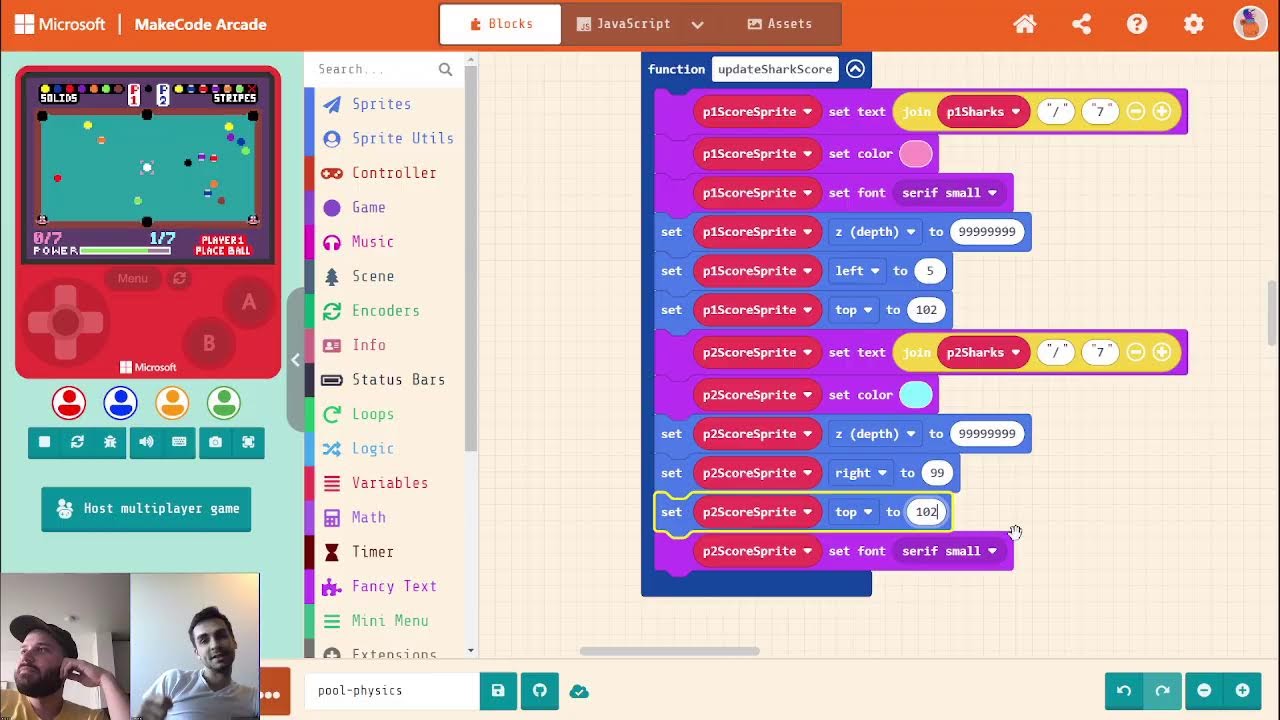Click Host multiplayer game button

click(x=147, y=509)
